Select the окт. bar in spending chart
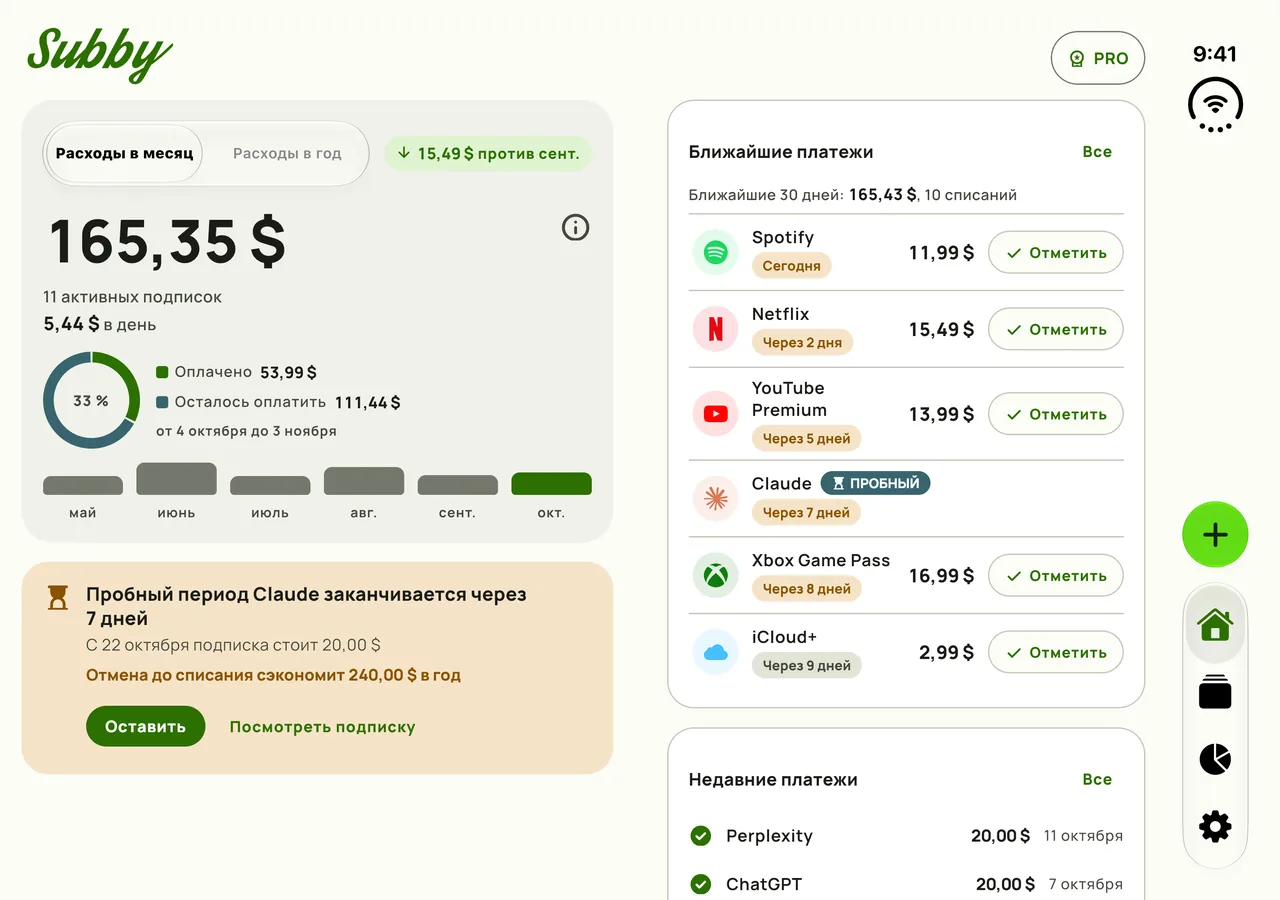The height and width of the screenshot is (900, 1280). (551, 484)
